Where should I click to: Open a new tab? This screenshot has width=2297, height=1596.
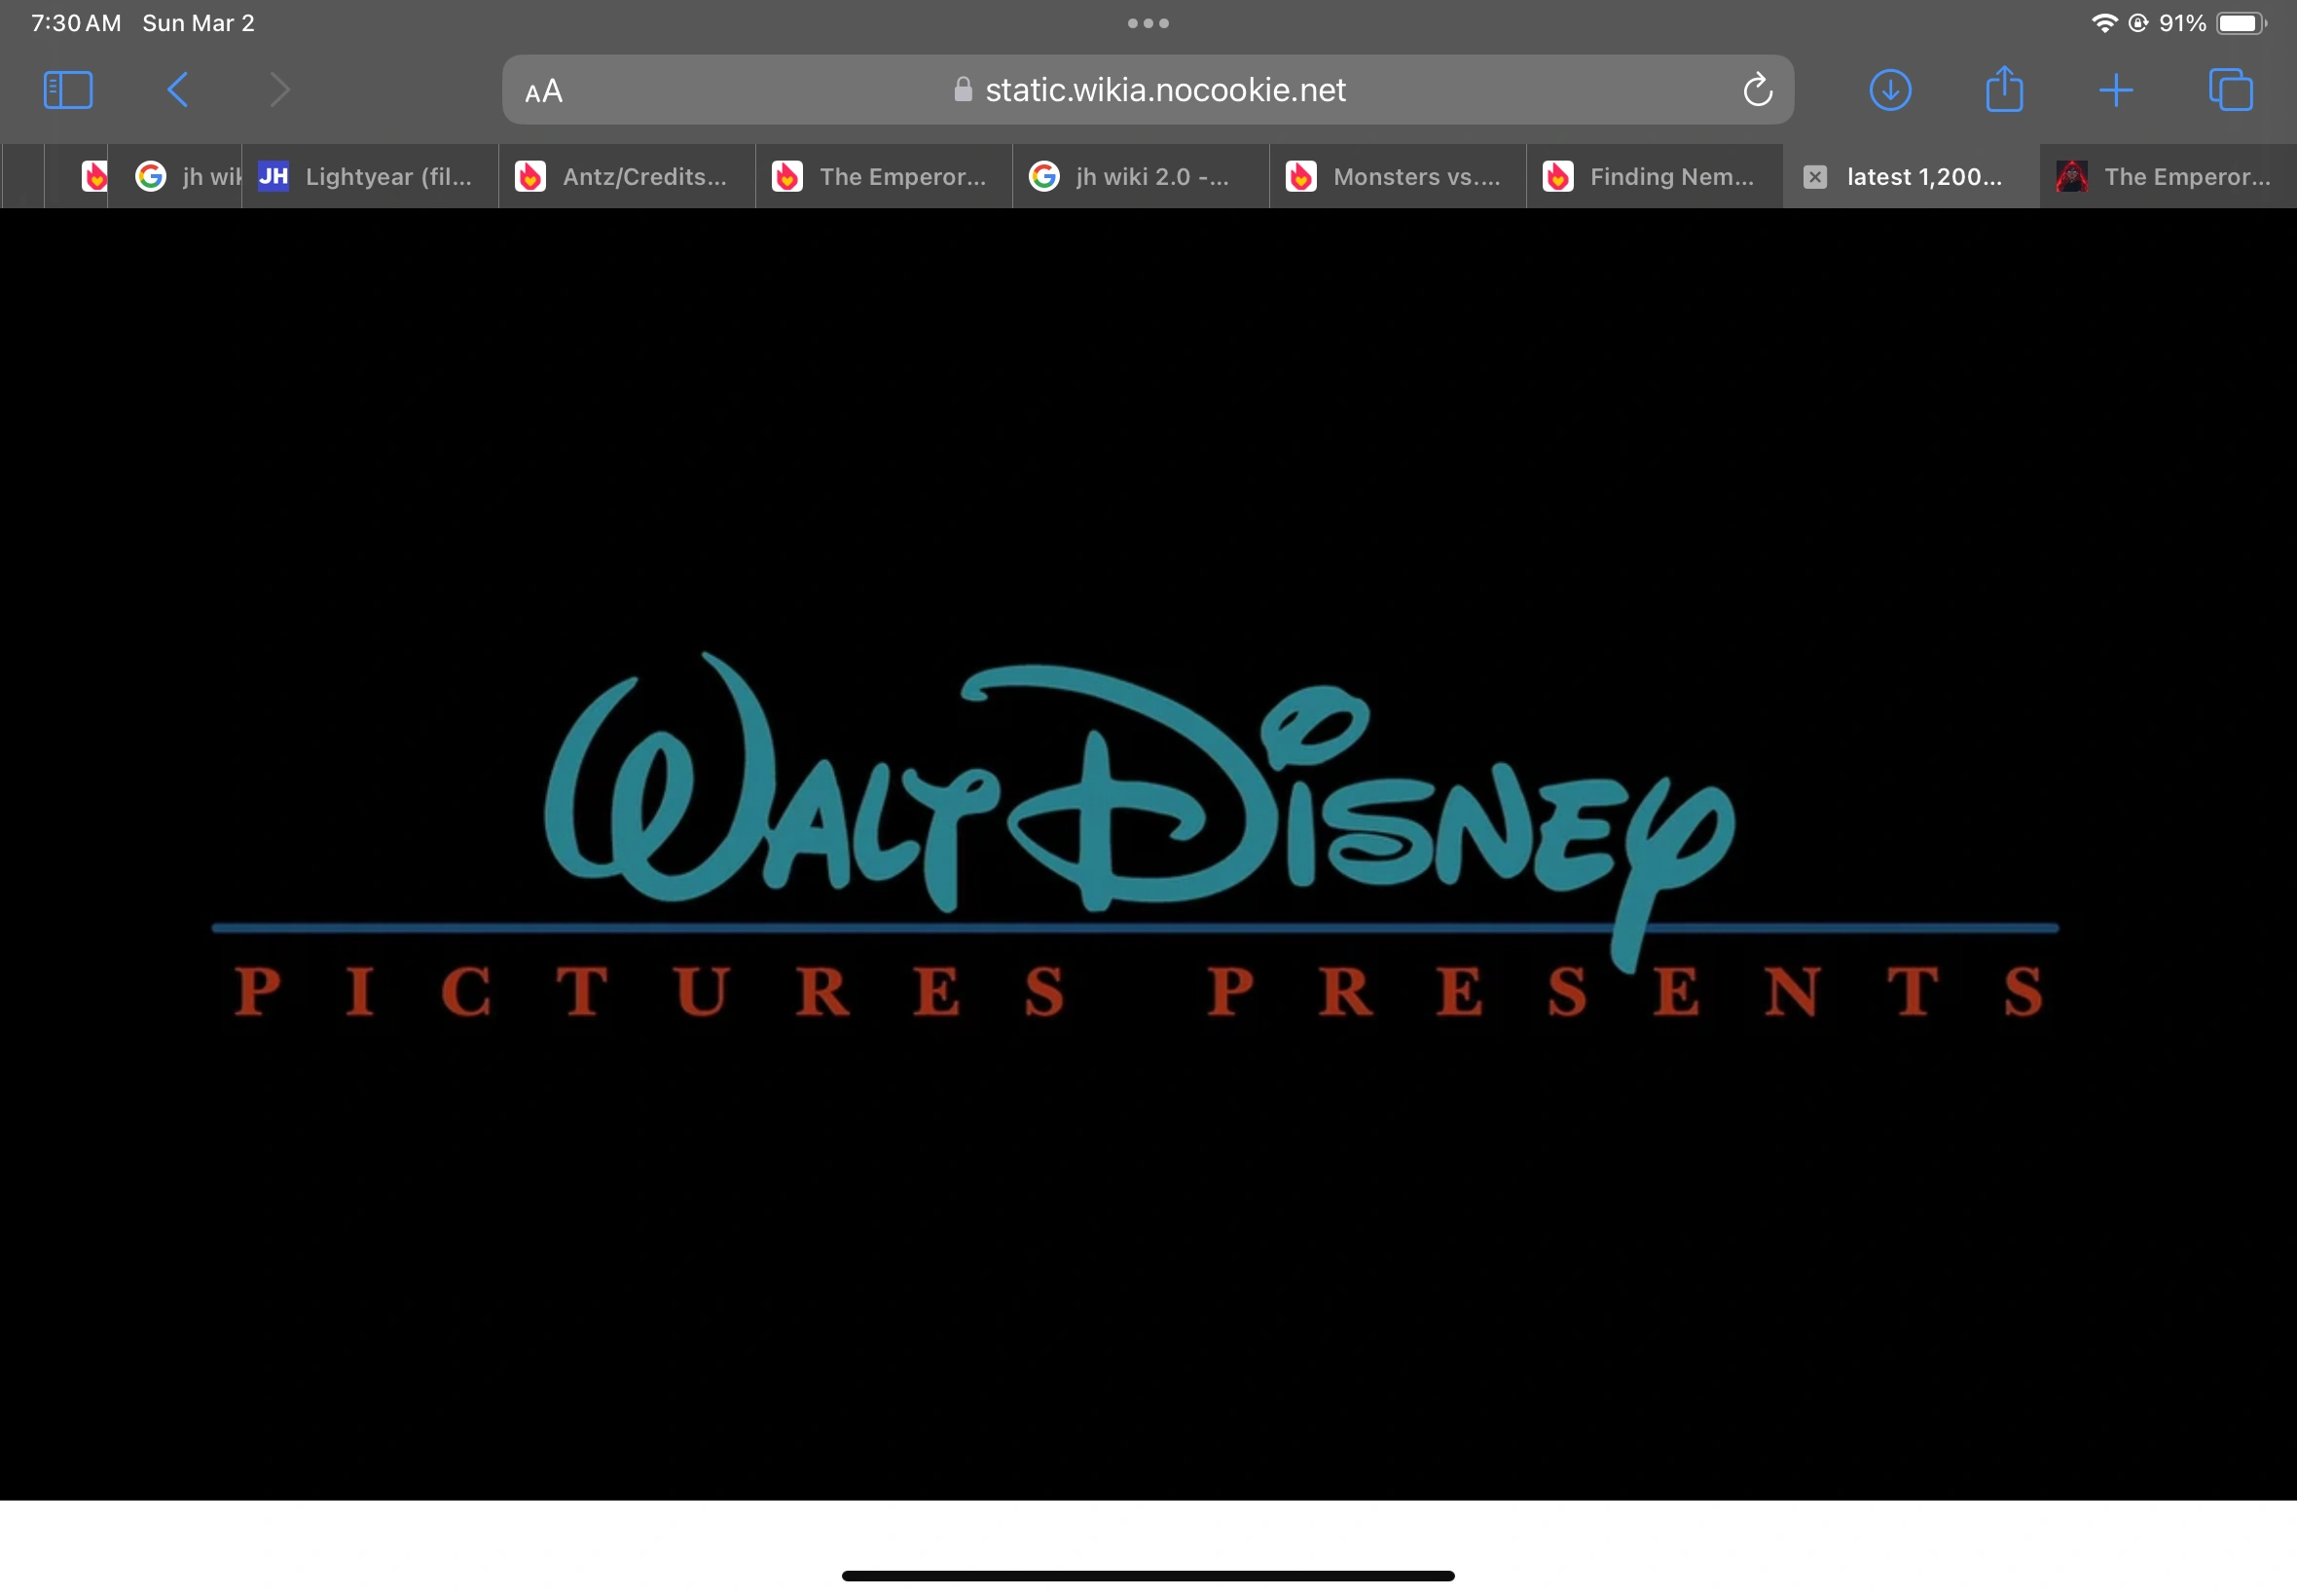pyautogui.click(x=2116, y=90)
